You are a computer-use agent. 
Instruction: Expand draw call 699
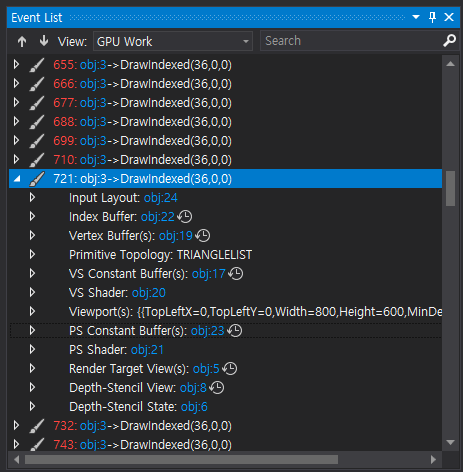[16, 140]
